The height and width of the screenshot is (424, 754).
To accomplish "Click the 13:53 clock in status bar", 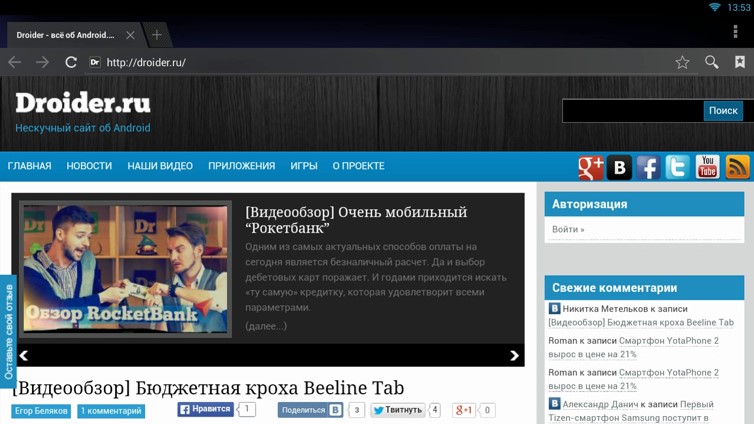I will click(738, 7).
